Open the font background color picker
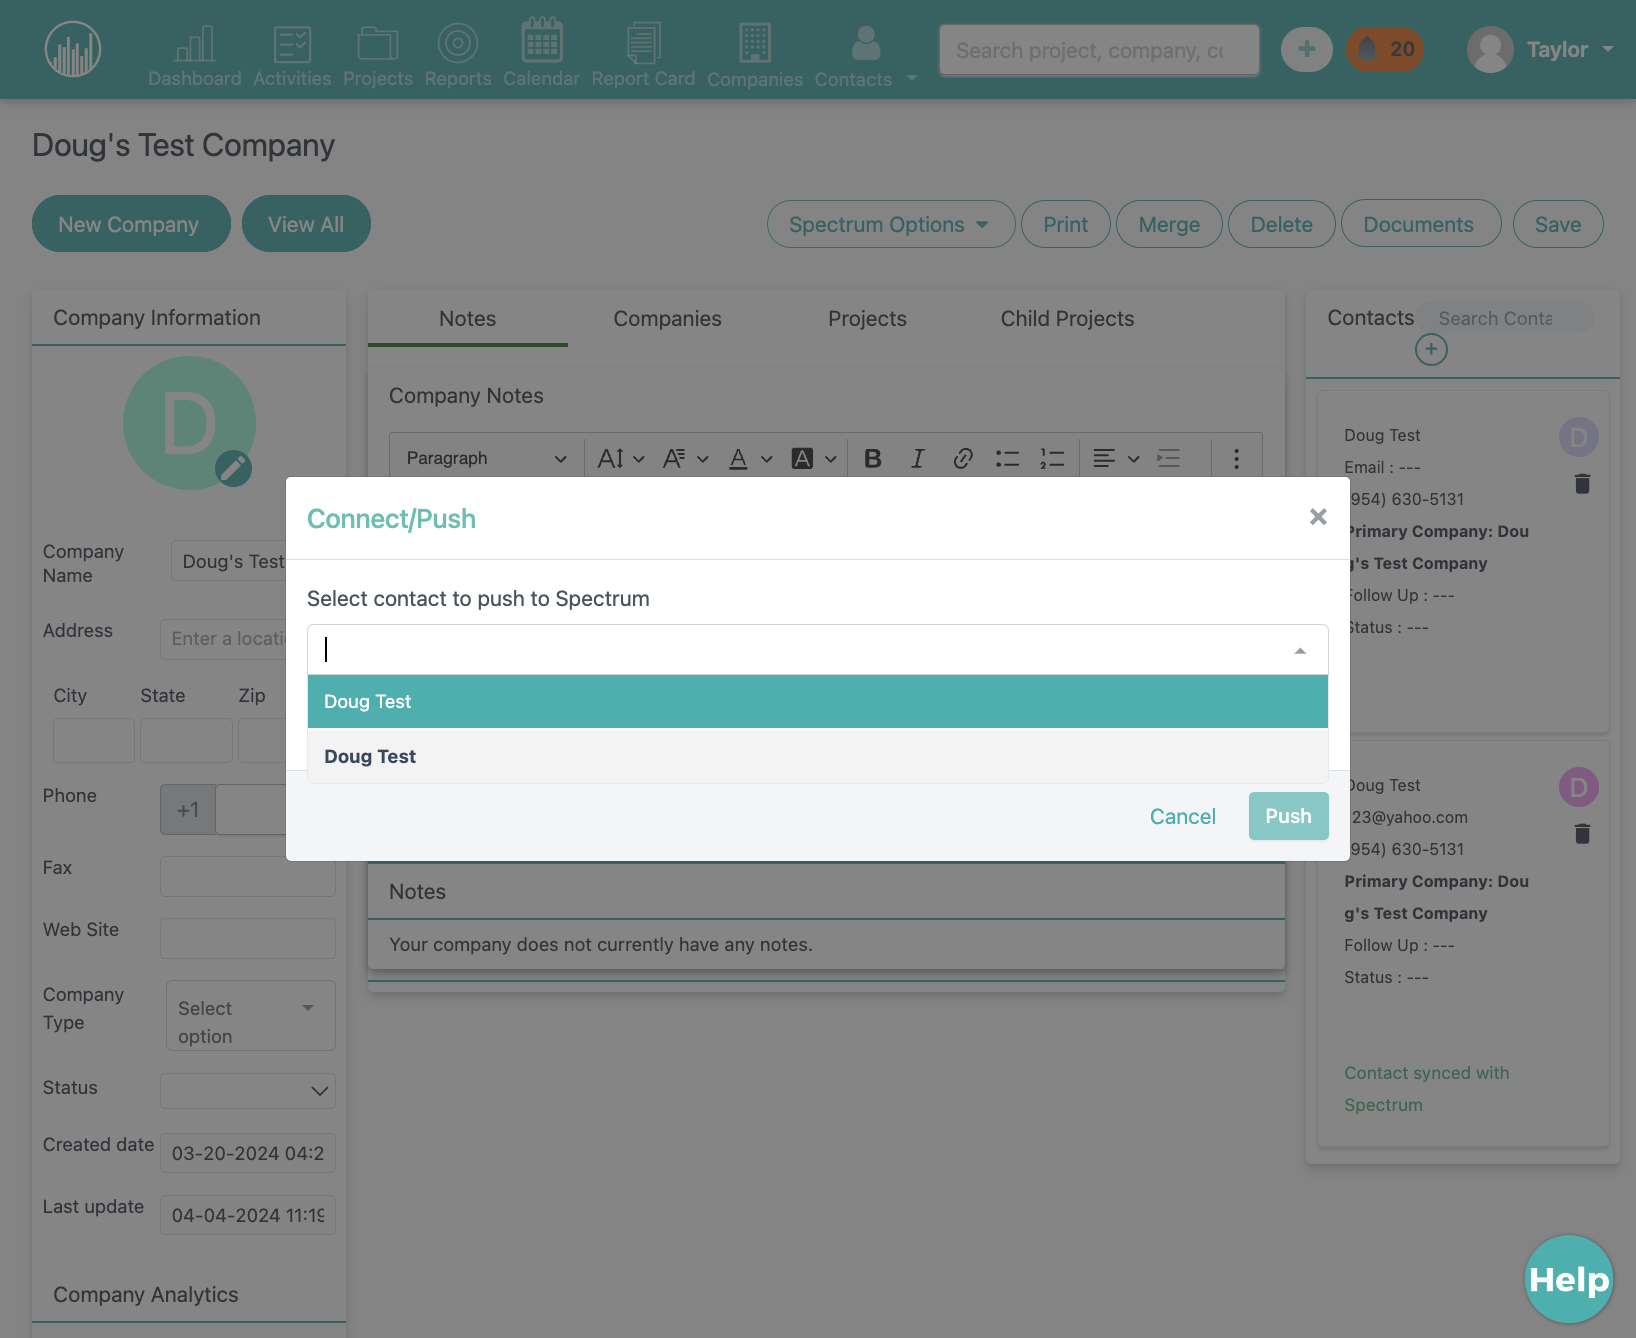 (x=814, y=458)
